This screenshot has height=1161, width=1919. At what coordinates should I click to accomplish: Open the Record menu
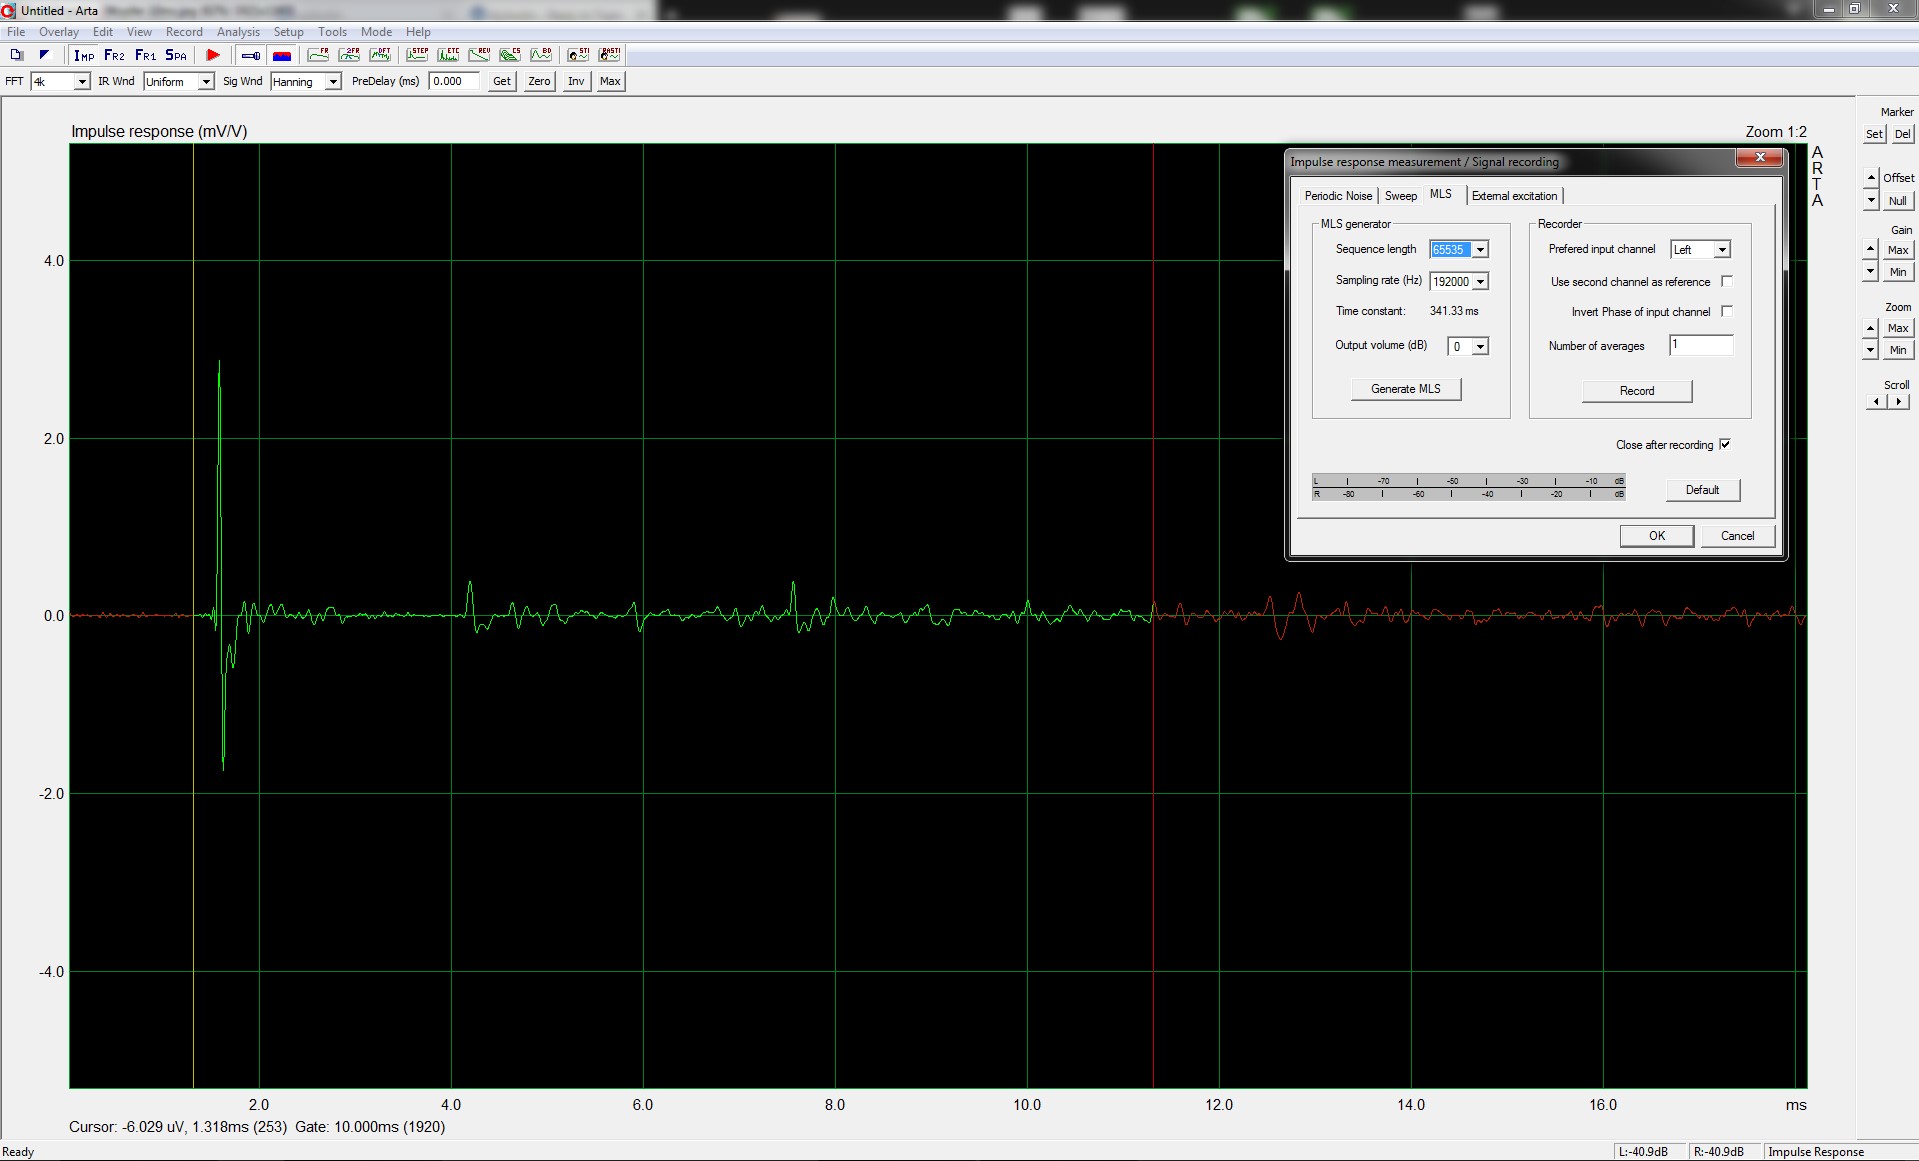coord(184,32)
